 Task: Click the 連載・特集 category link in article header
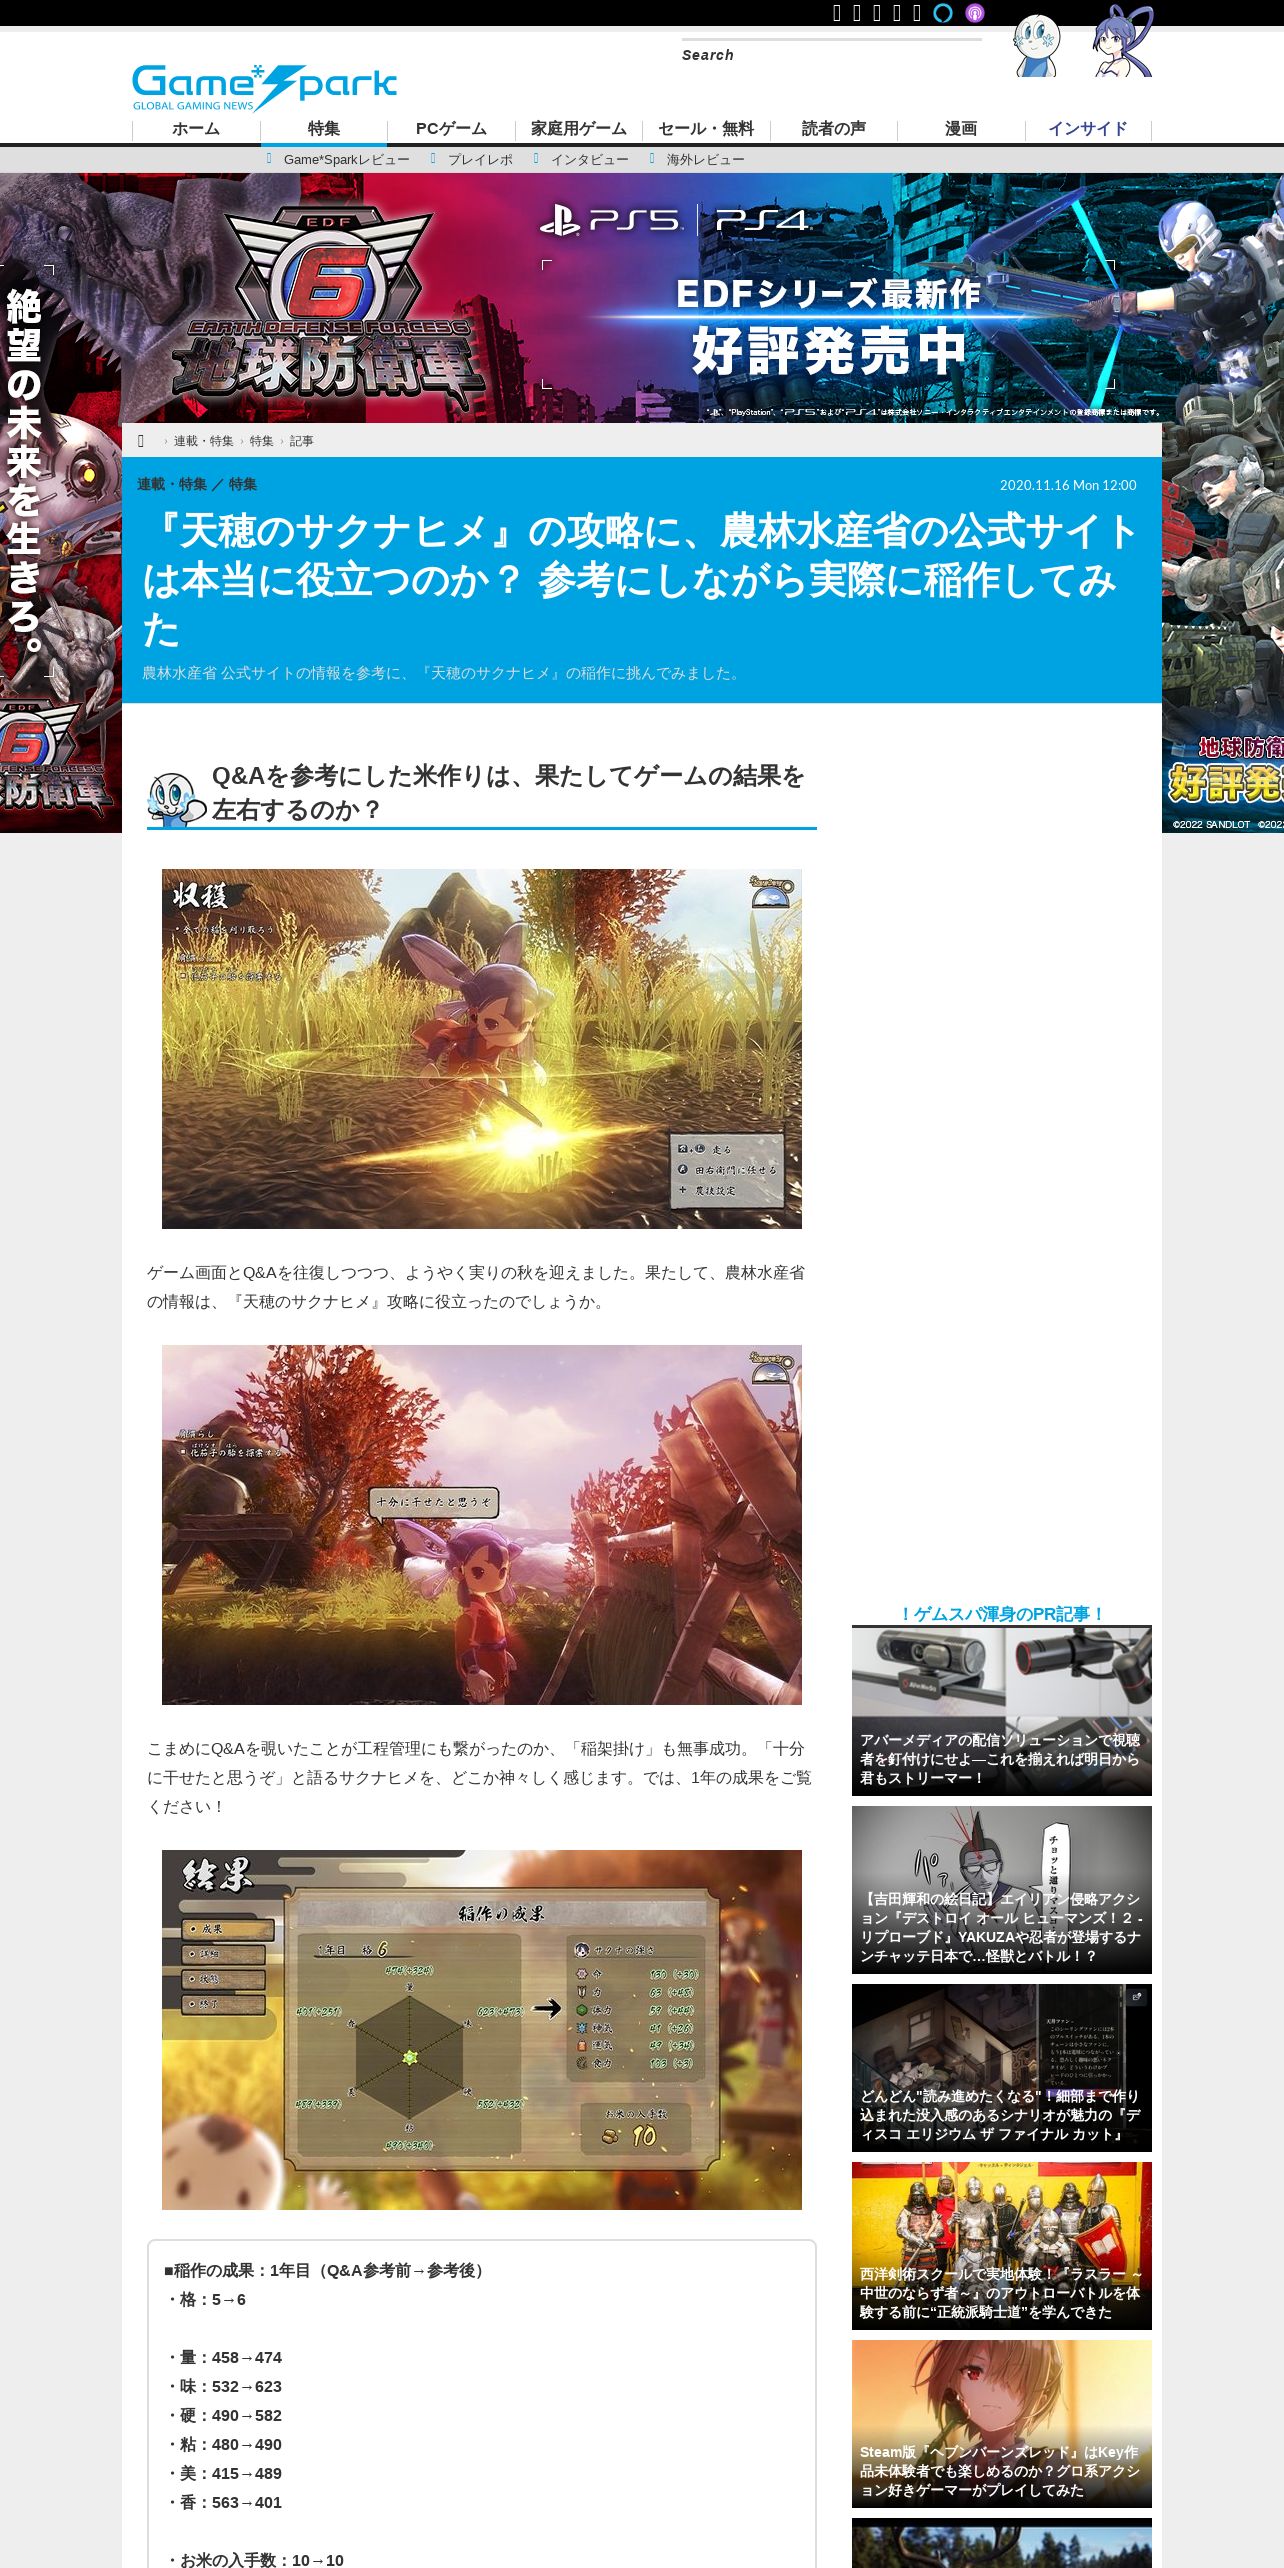tap(172, 484)
